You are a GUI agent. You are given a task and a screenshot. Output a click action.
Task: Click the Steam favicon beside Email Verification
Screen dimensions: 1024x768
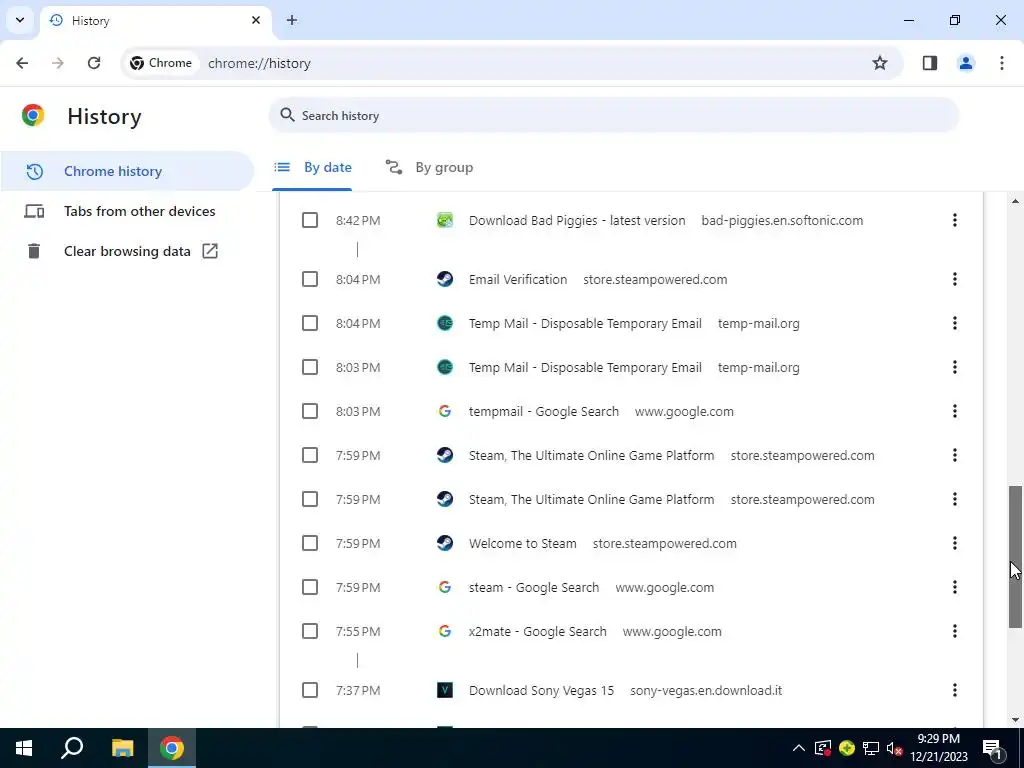(445, 280)
